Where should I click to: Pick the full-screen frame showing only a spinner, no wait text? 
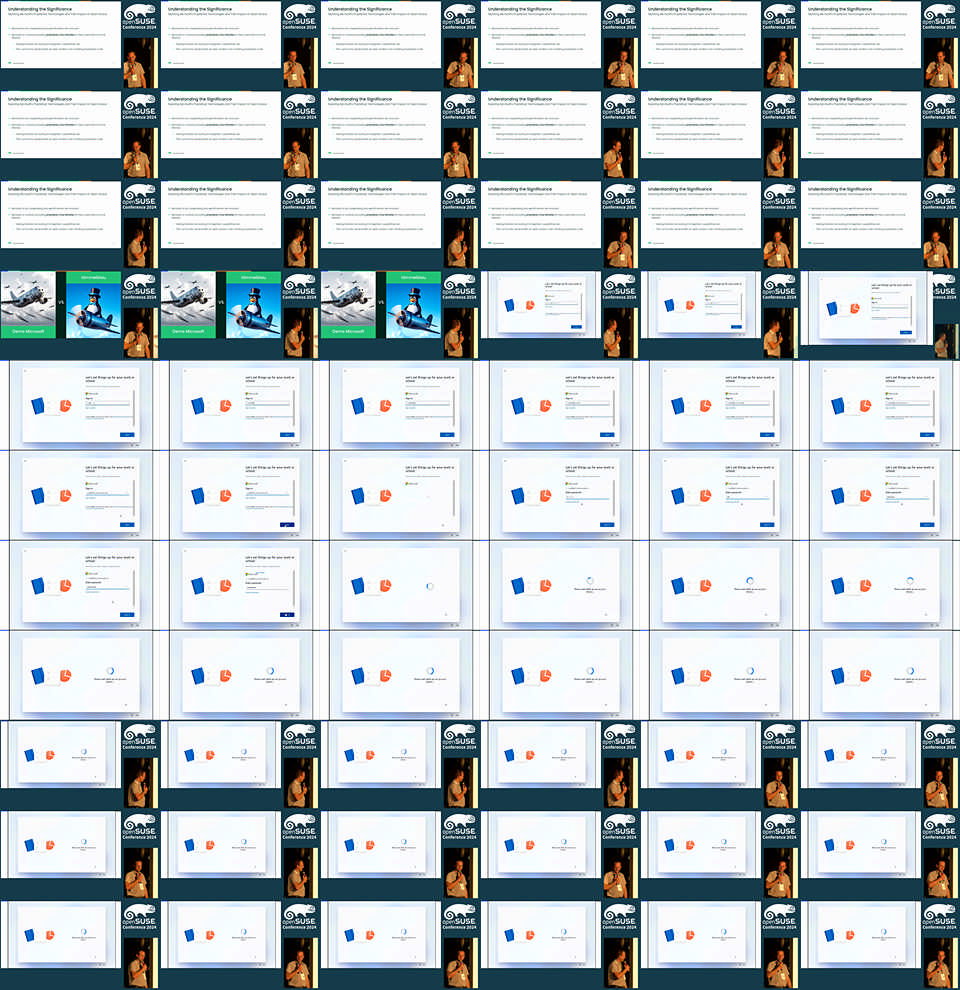point(400,585)
